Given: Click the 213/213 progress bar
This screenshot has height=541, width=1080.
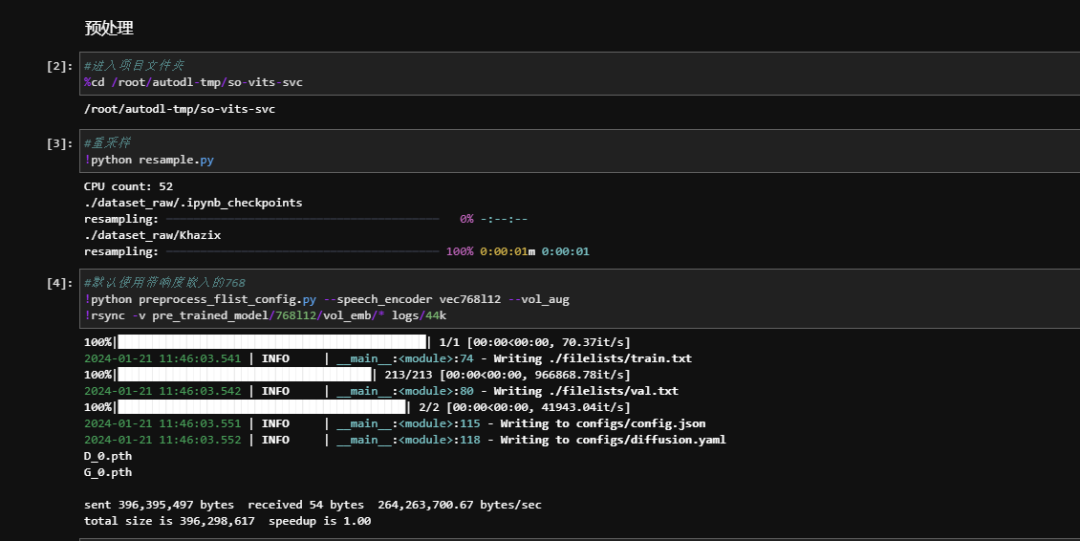Looking at the screenshot, I should coord(244,374).
